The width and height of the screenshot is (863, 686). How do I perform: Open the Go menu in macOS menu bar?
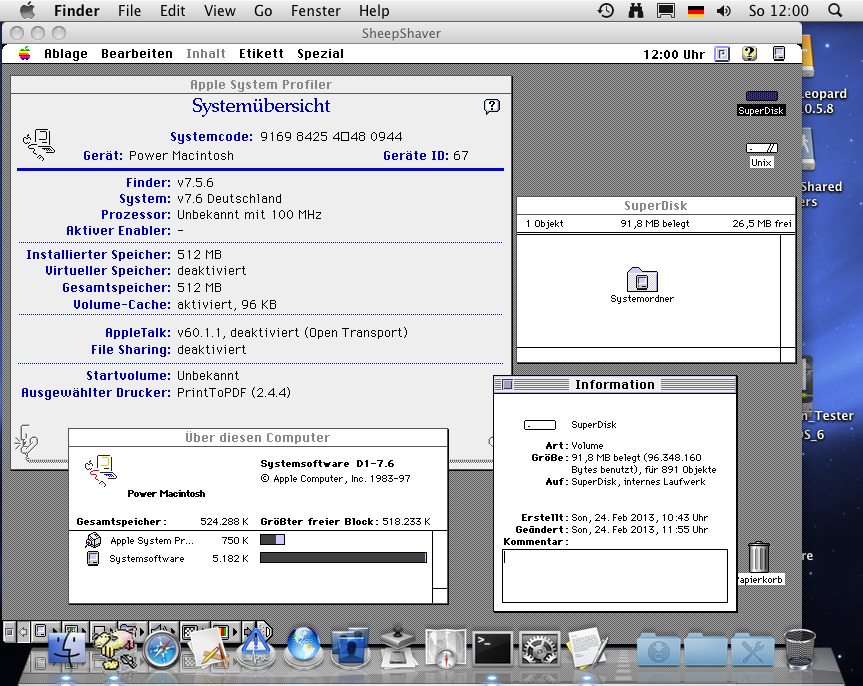click(263, 10)
